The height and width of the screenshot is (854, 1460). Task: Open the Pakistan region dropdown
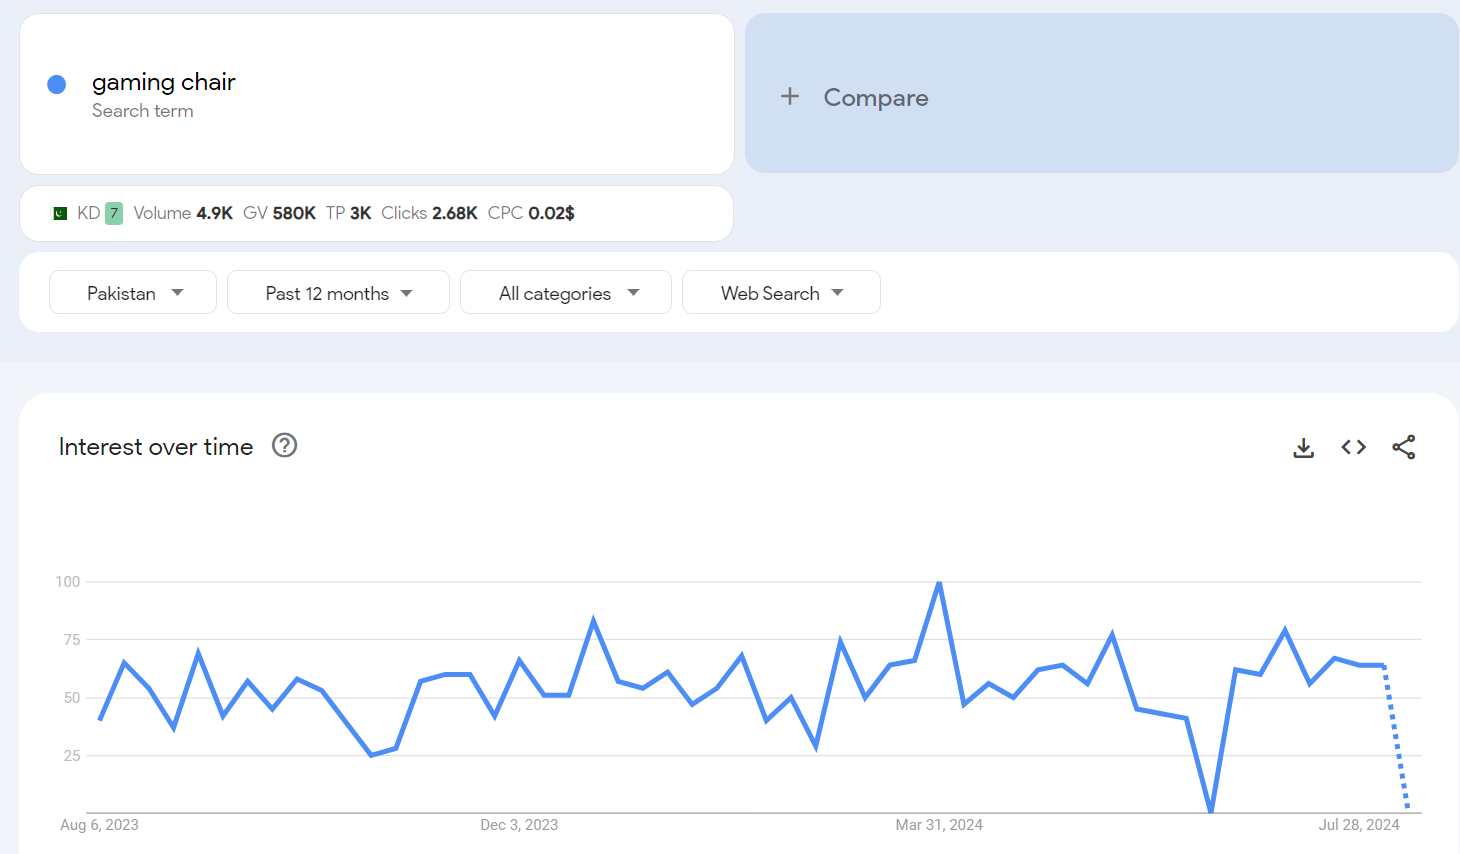(x=133, y=293)
